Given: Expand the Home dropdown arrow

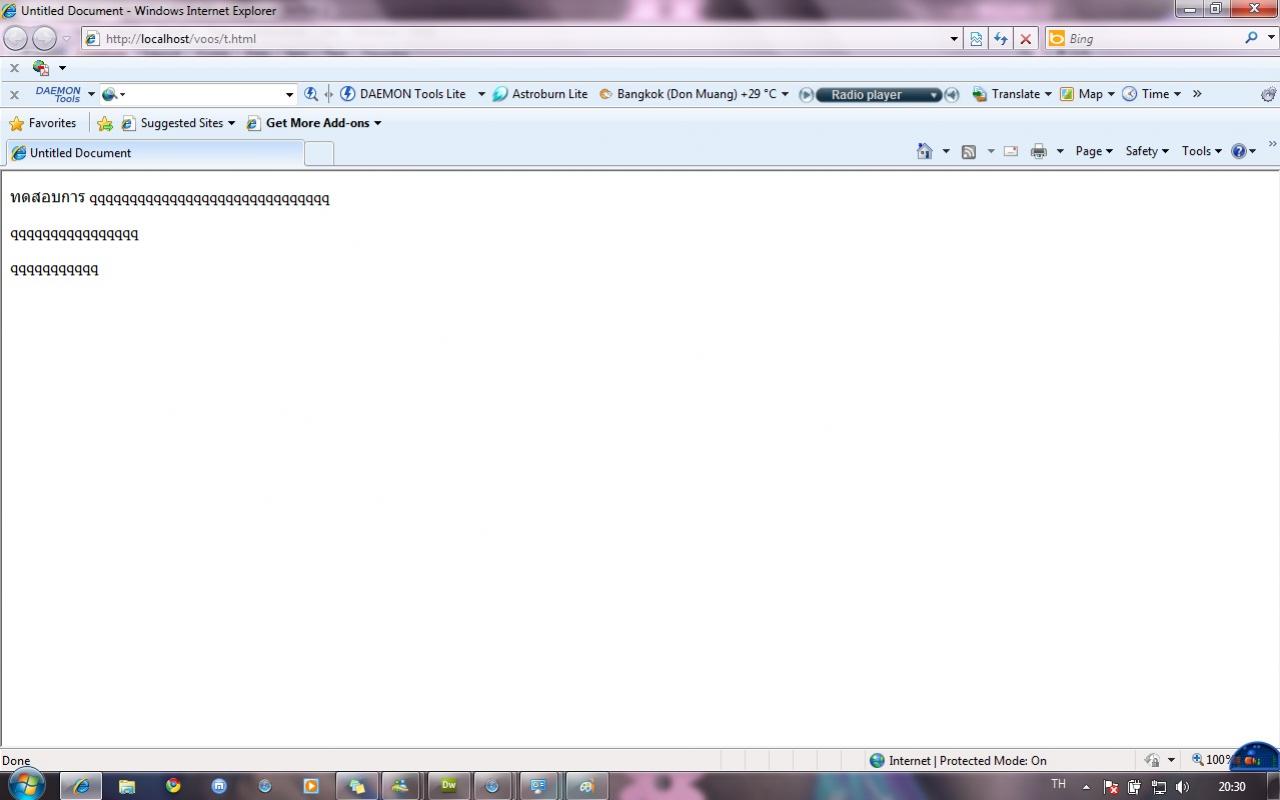Looking at the screenshot, I should [945, 151].
